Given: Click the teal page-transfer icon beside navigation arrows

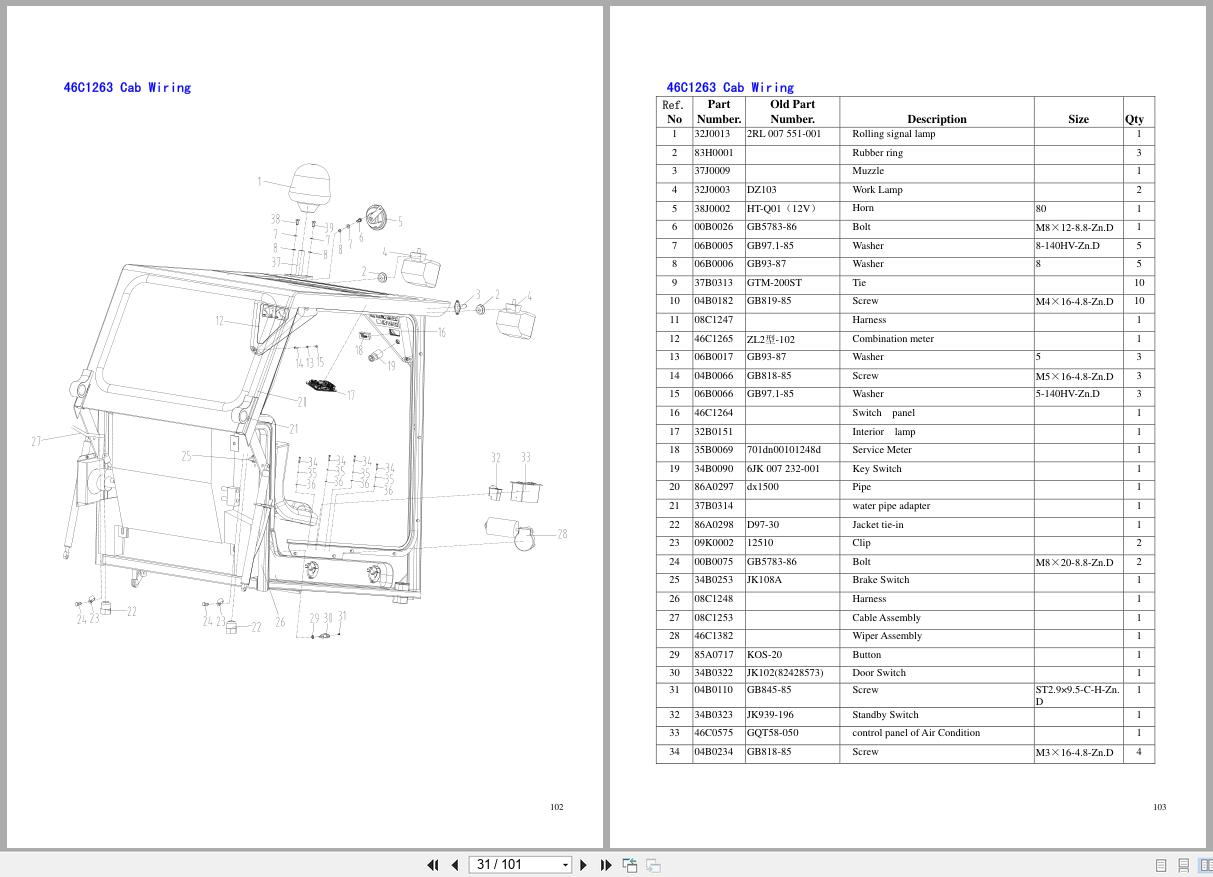Looking at the screenshot, I should [x=629, y=864].
